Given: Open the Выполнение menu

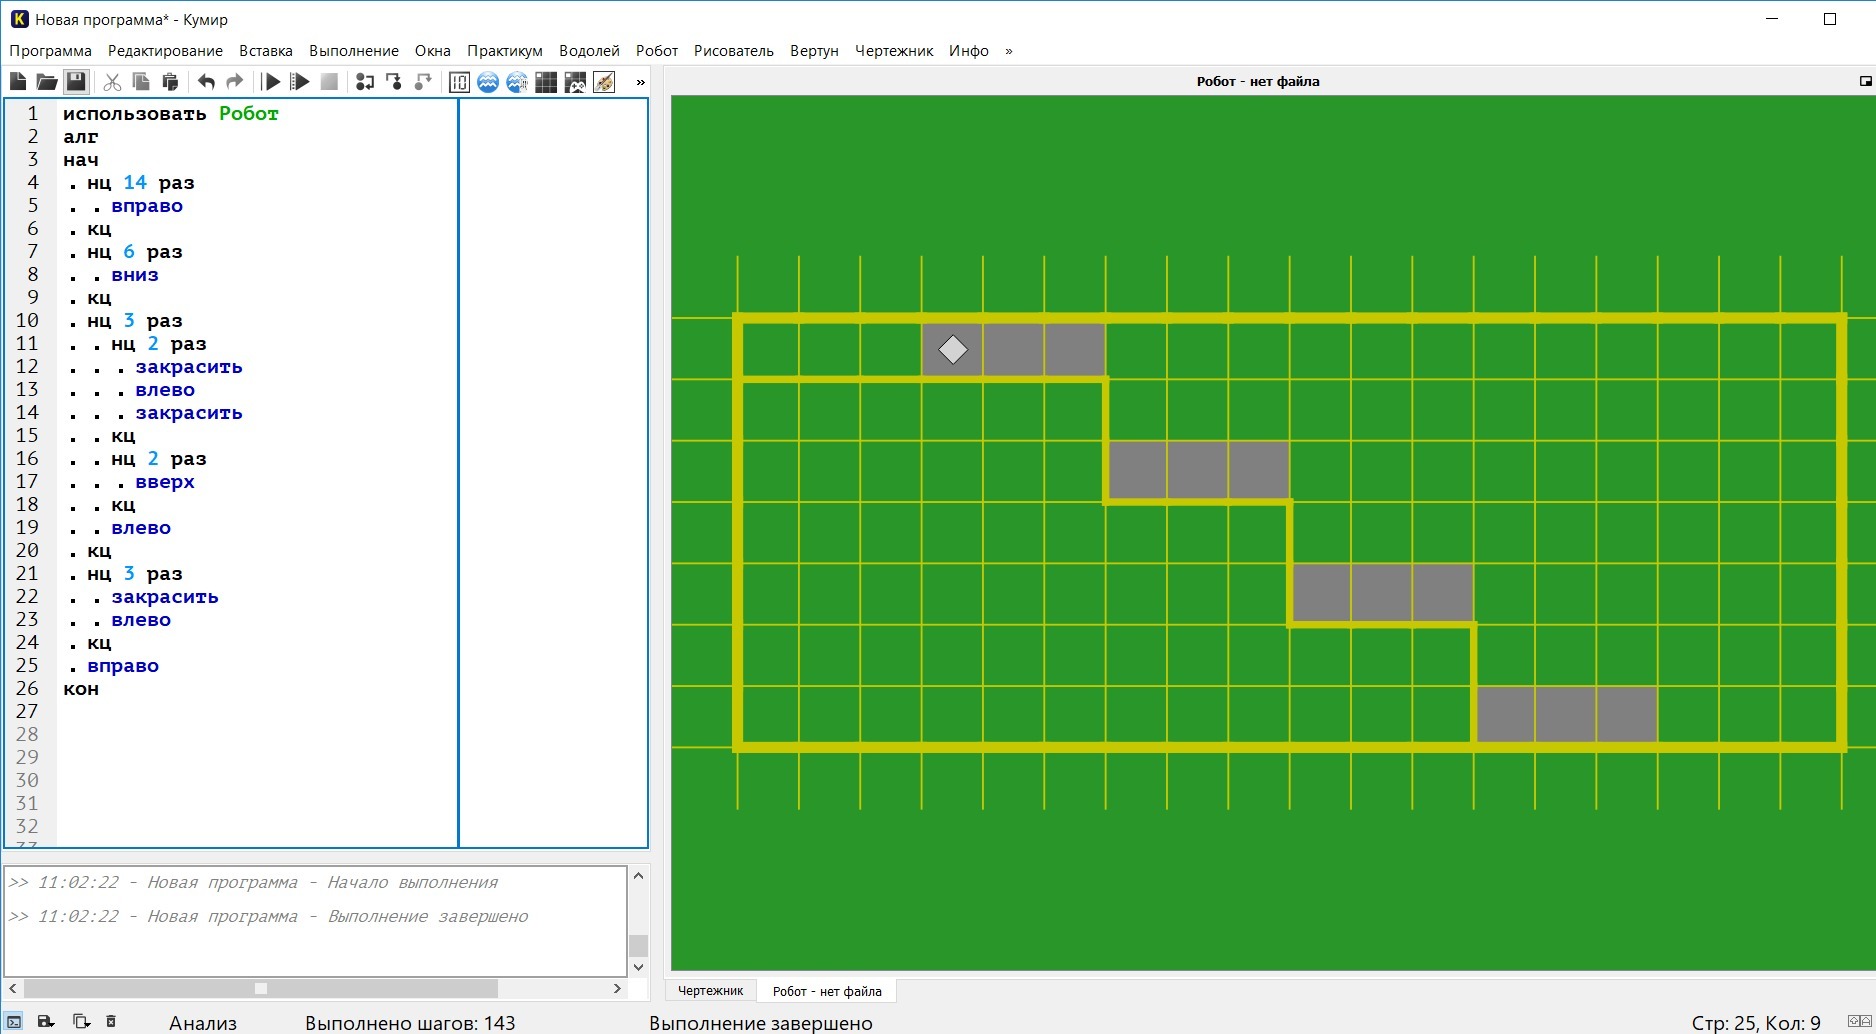Looking at the screenshot, I should pos(354,51).
